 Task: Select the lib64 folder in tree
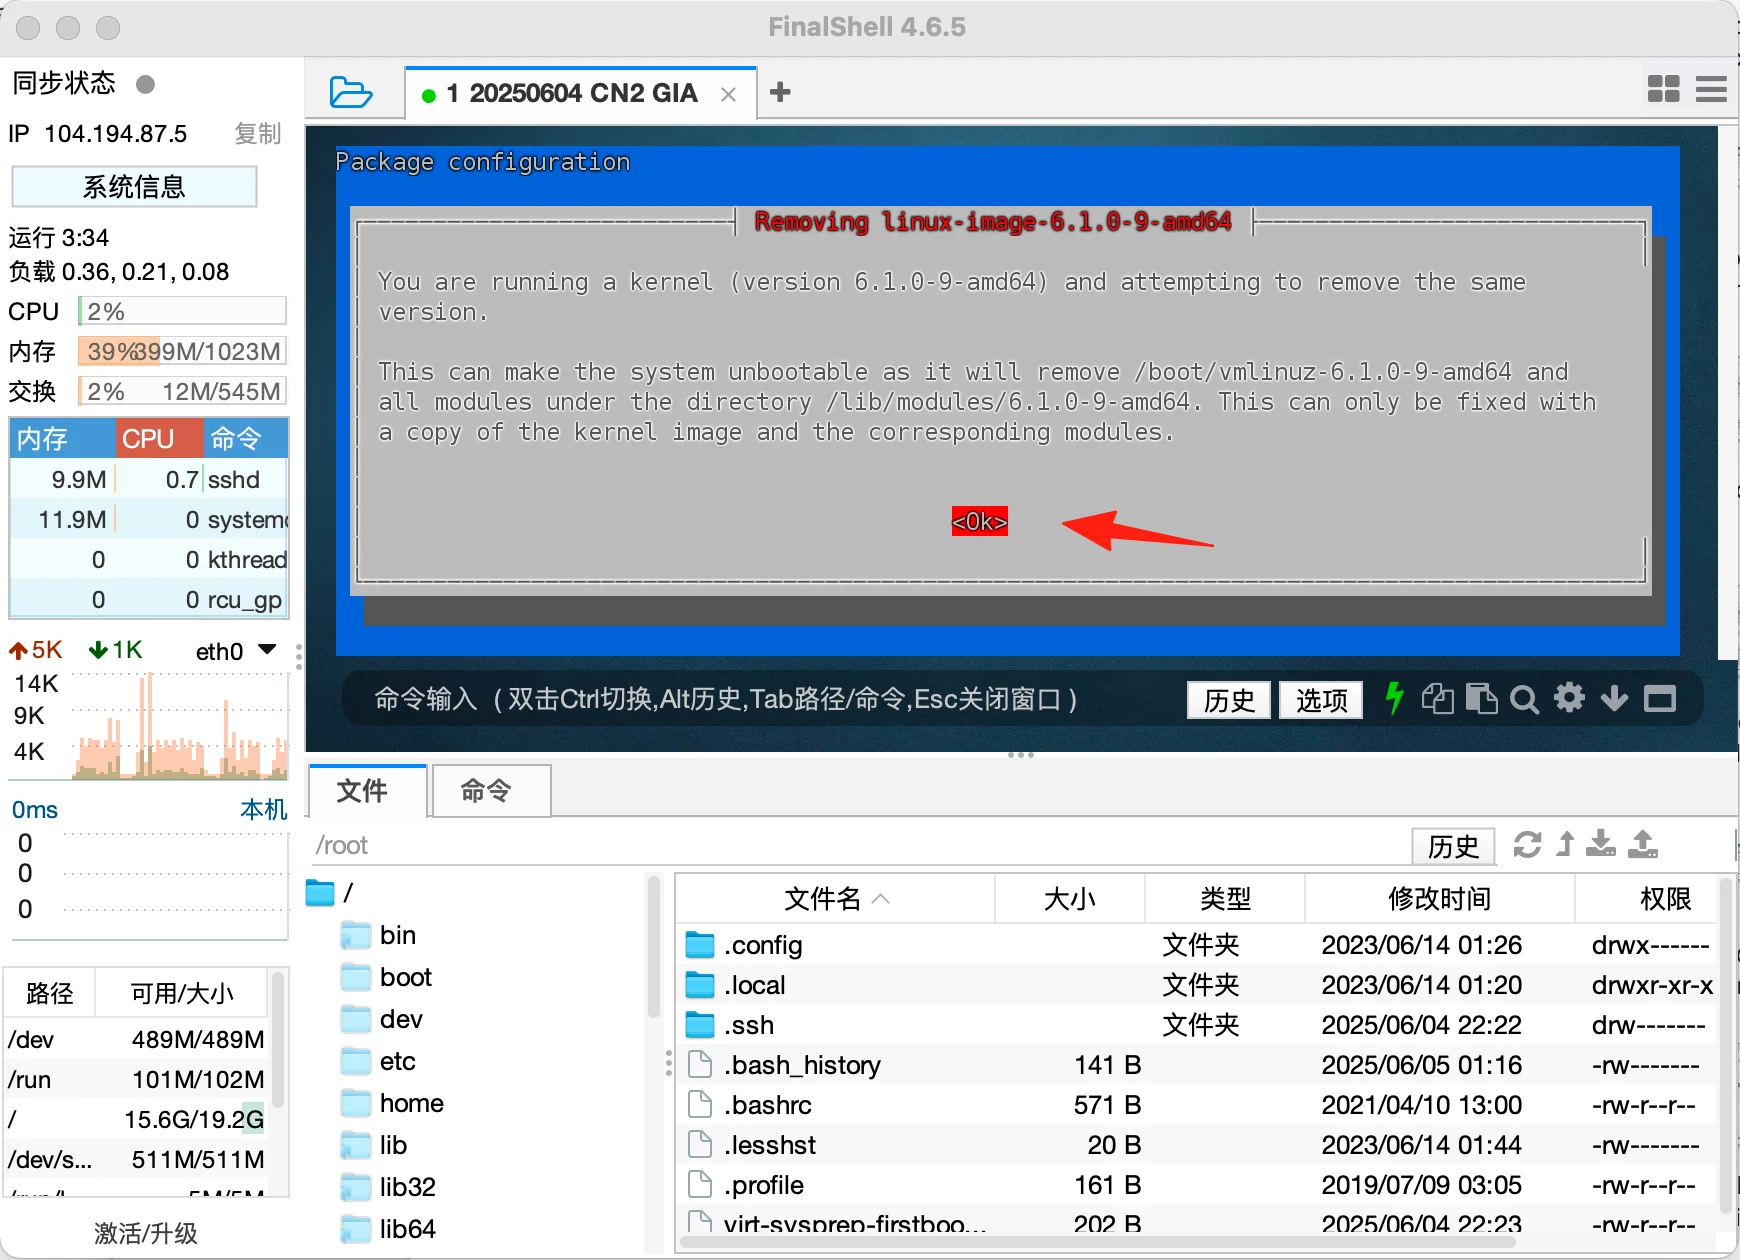pos(388,1229)
